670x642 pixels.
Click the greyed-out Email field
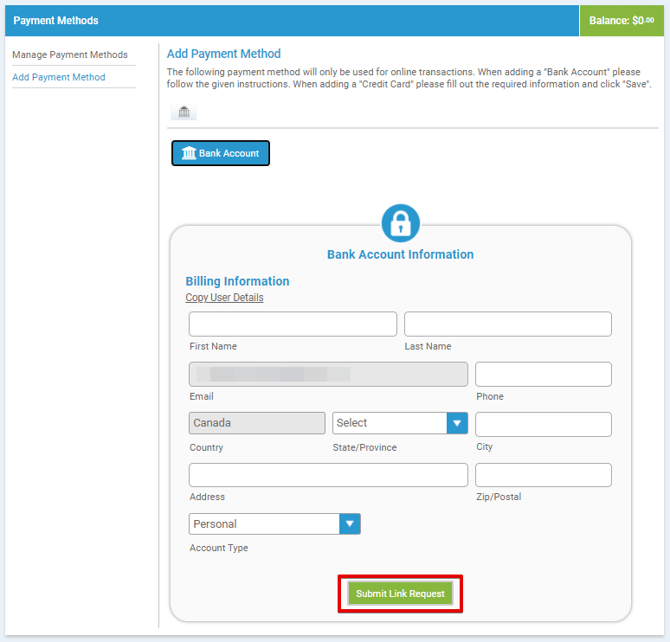coord(328,374)
